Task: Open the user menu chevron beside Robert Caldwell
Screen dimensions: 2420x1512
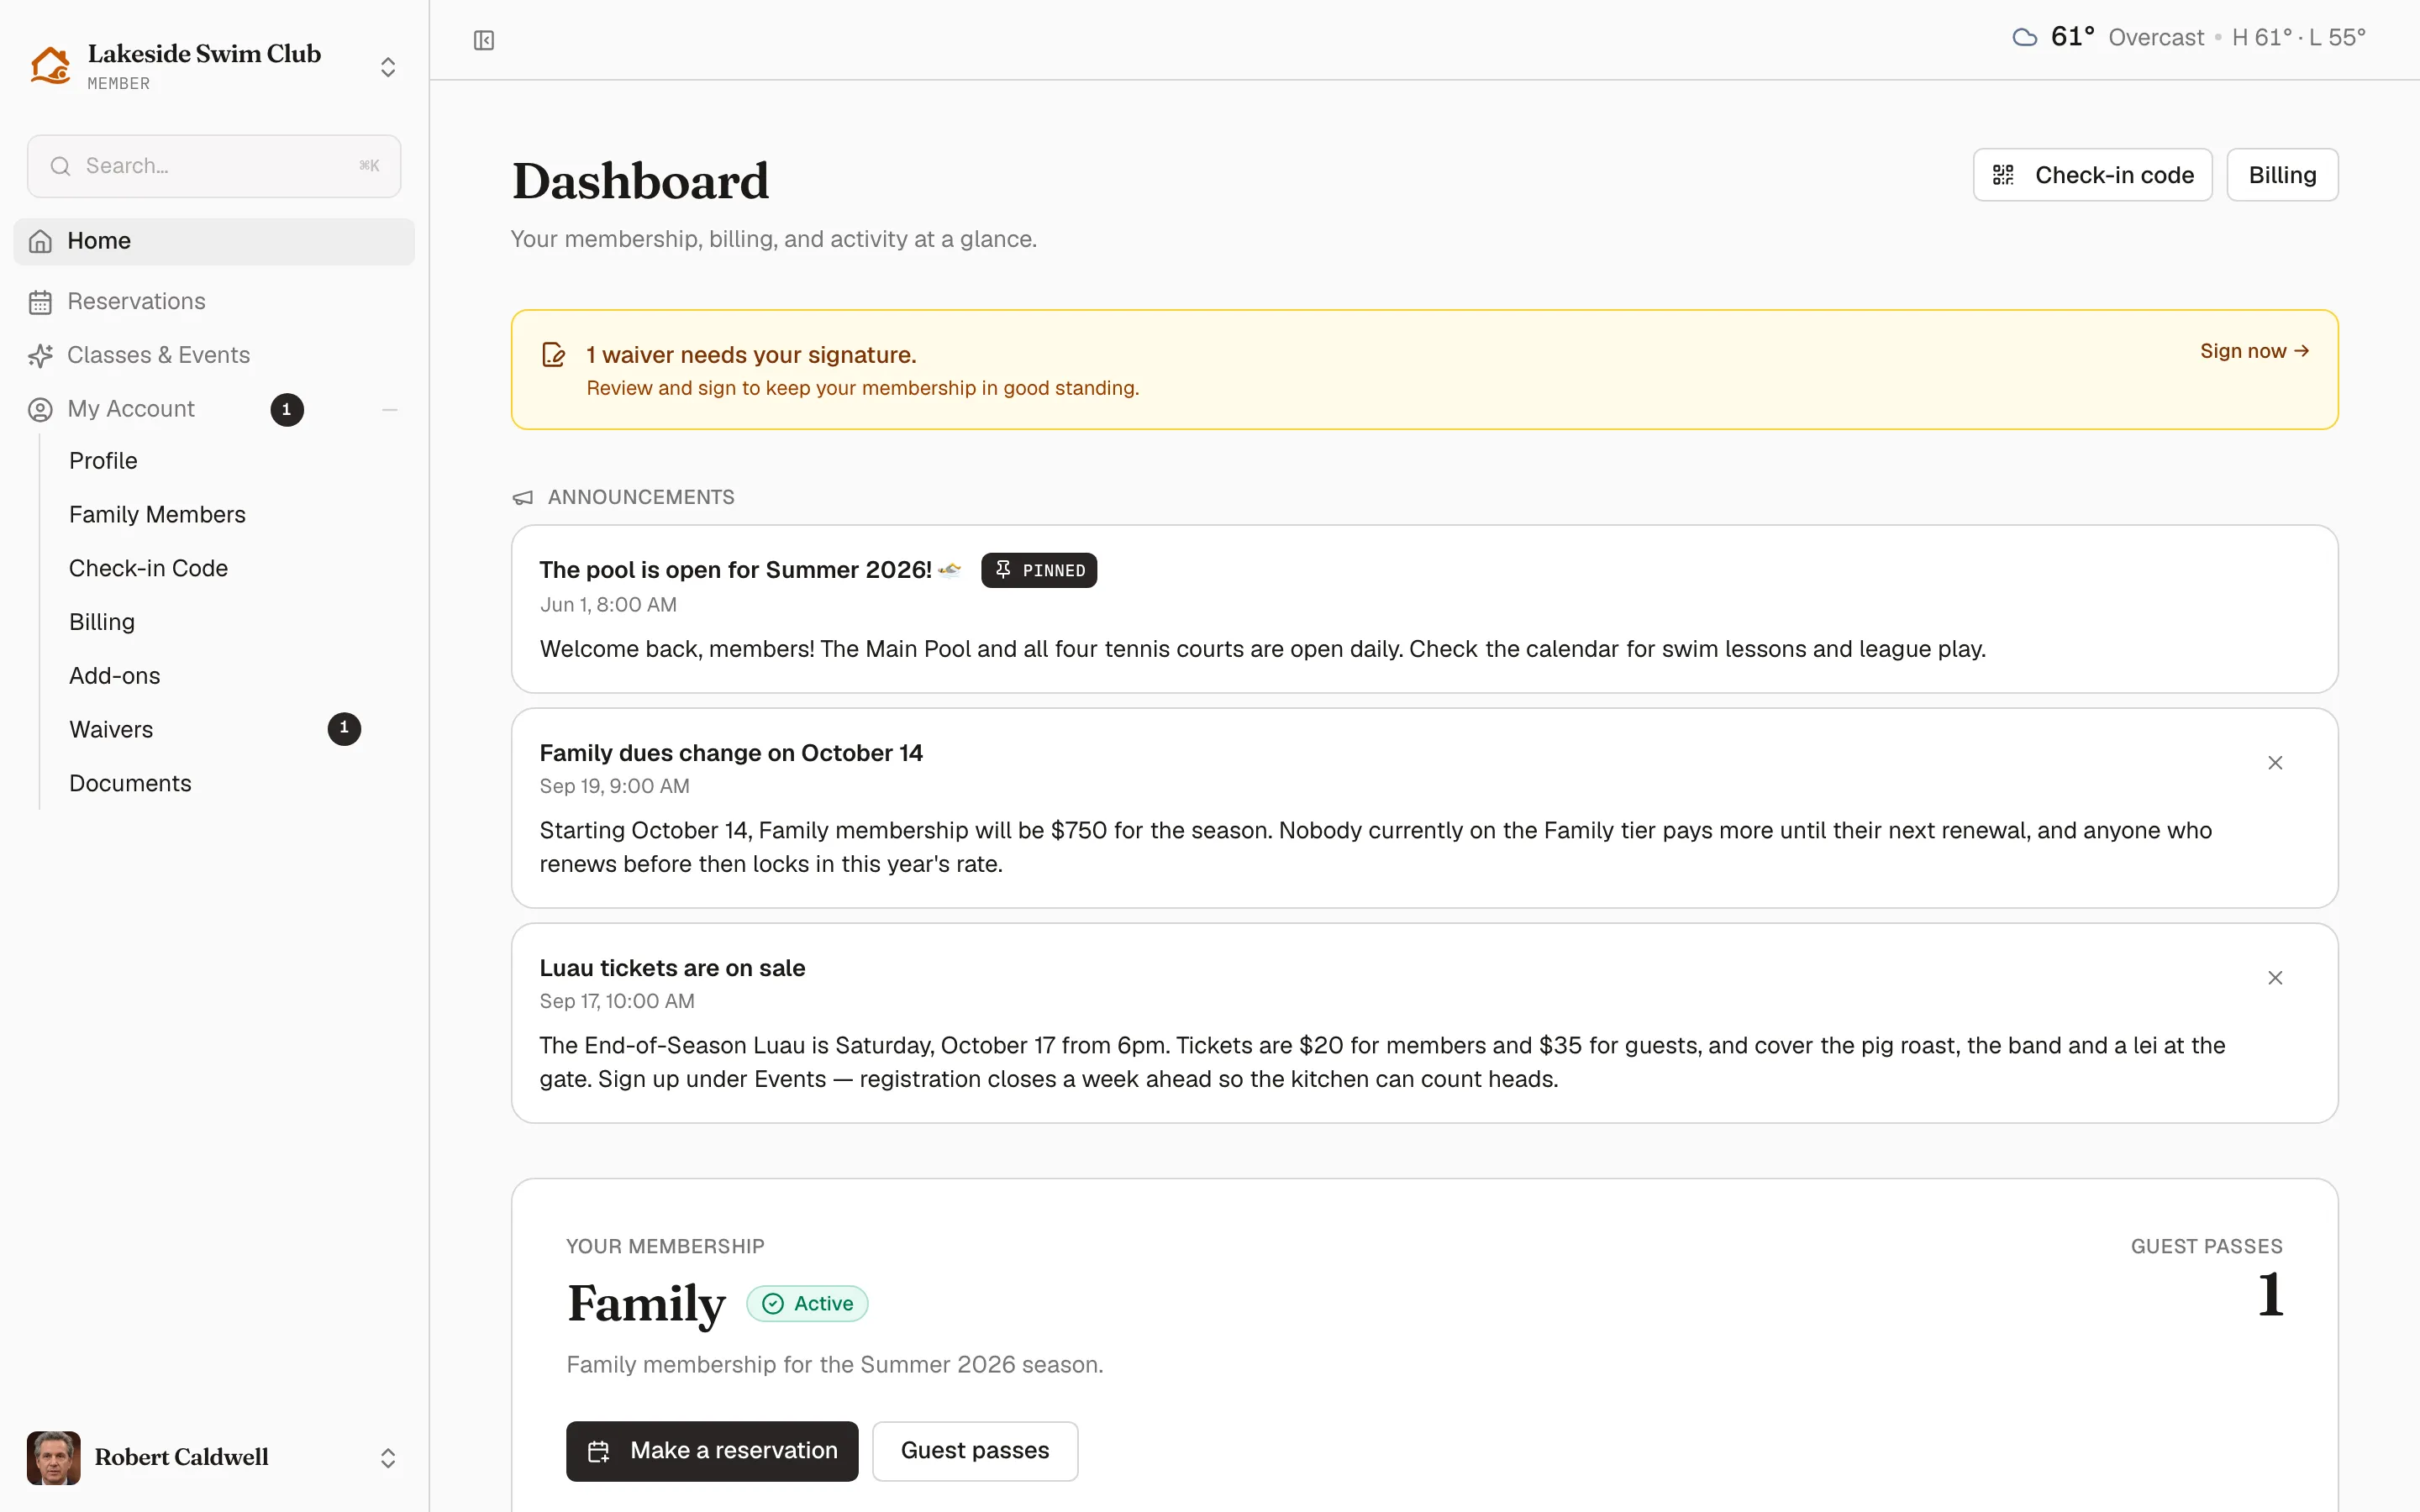Action: (388, 1458)
